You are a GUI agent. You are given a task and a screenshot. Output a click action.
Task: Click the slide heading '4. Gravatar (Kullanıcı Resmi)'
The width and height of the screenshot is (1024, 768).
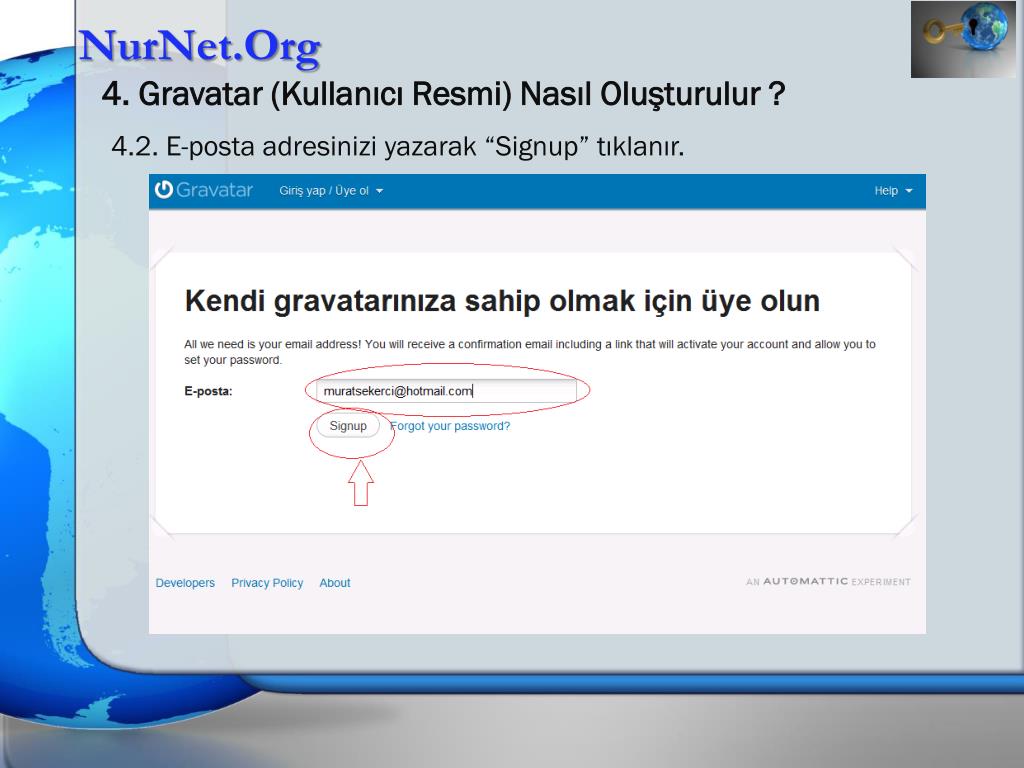(x=443, y=95)
